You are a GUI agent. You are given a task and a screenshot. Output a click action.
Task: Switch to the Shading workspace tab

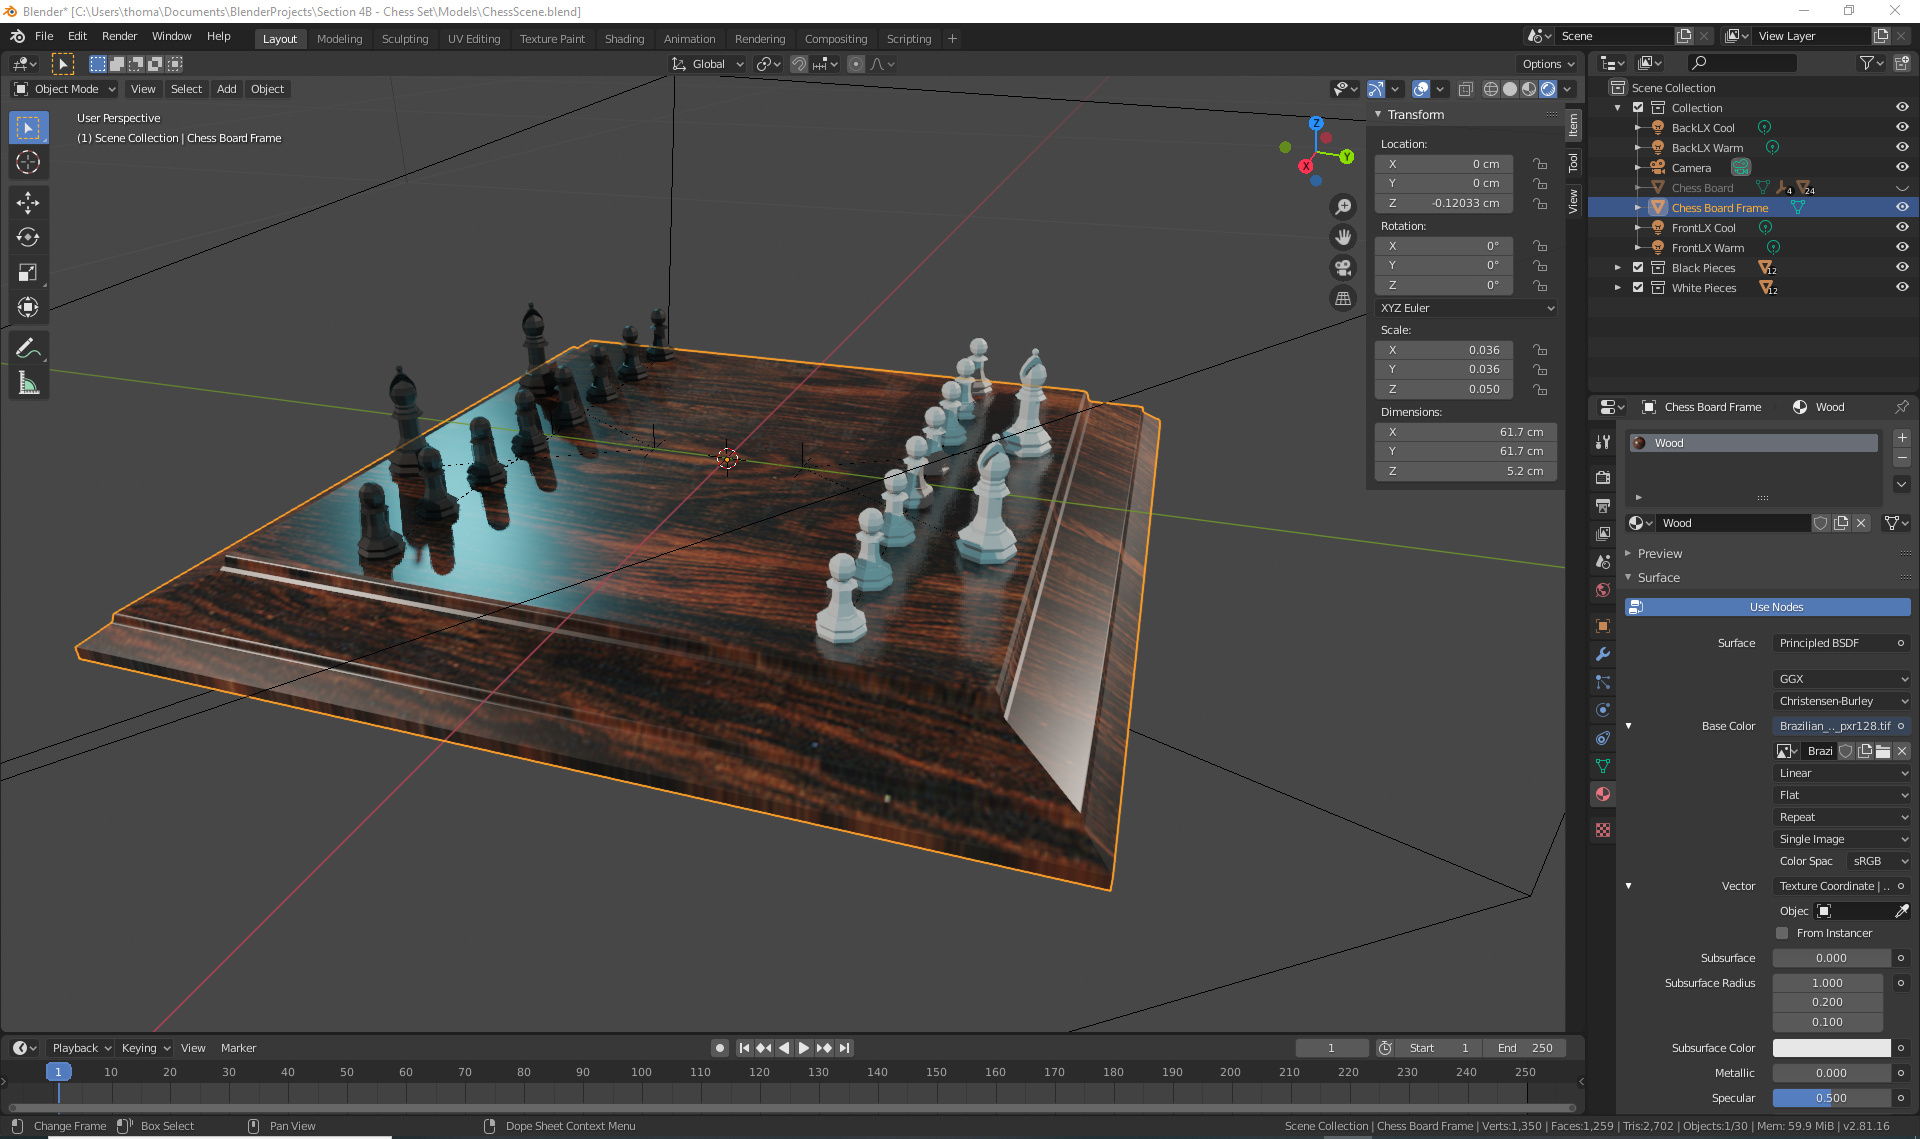624,38
